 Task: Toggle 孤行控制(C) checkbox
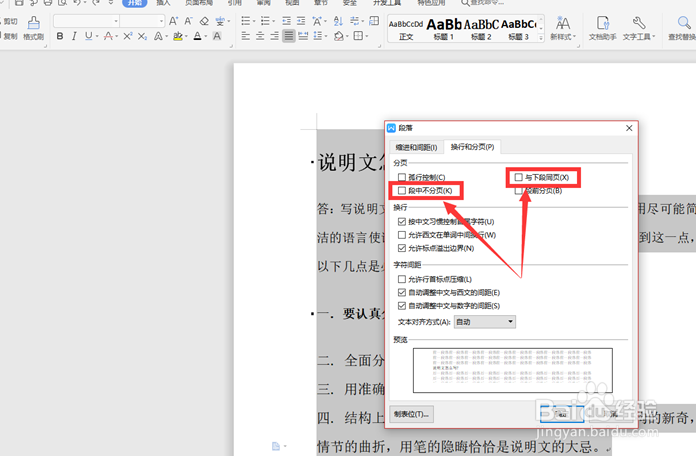[x=402, y=177]
